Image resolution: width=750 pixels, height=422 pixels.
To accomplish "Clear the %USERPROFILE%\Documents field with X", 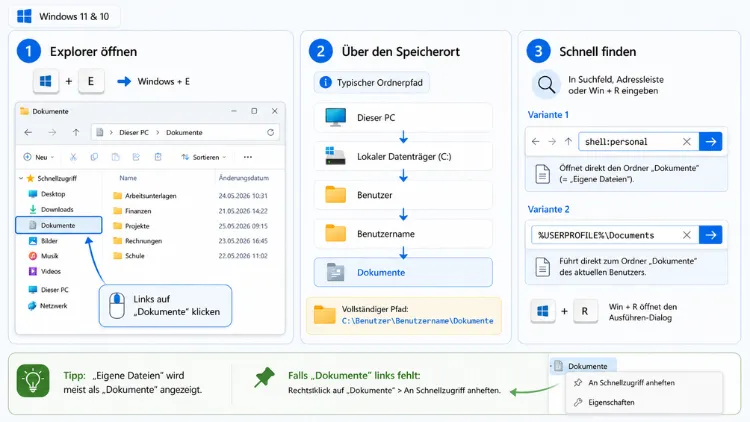I will point(686,235).
